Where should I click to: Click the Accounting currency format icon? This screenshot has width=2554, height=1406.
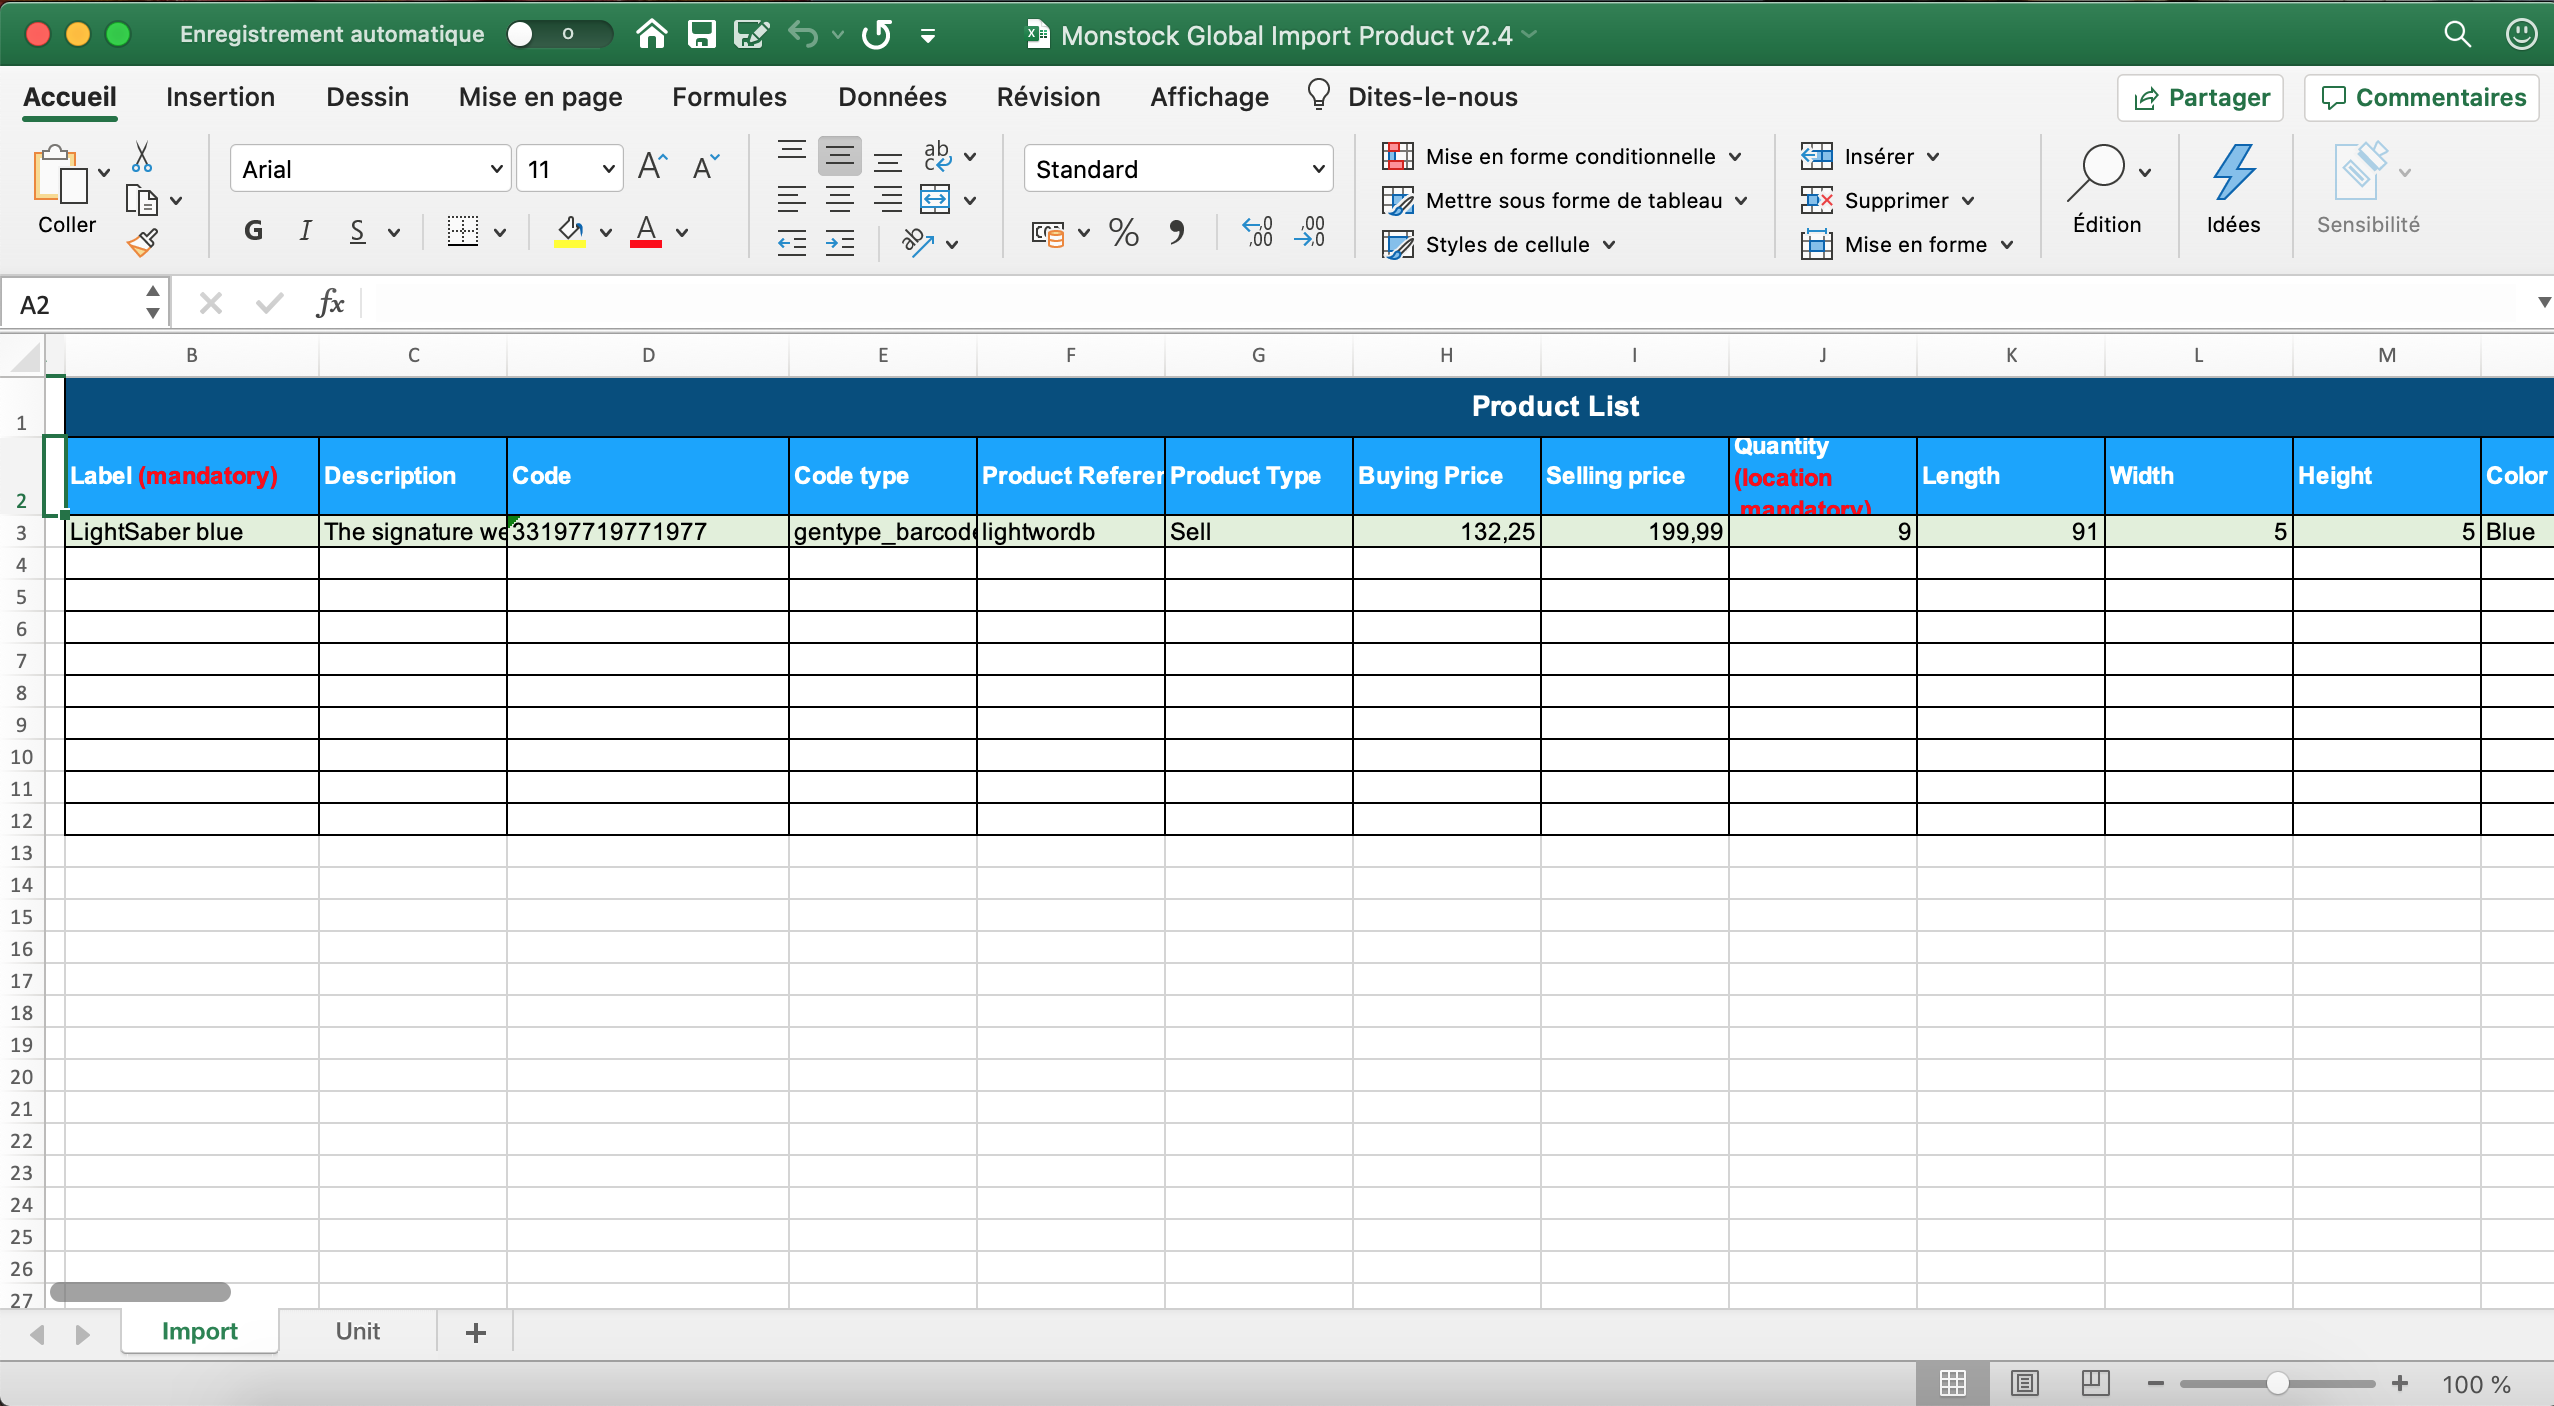coord(1047,233)
